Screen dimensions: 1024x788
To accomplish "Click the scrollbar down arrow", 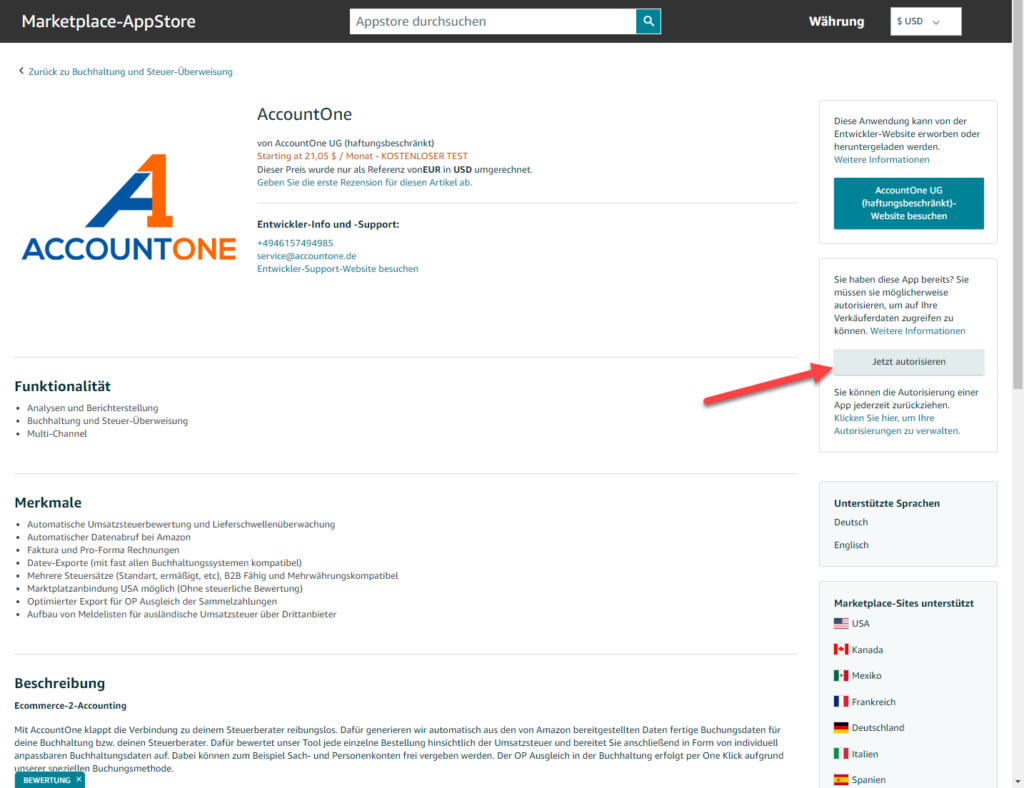I will (x=1017, y=781).
